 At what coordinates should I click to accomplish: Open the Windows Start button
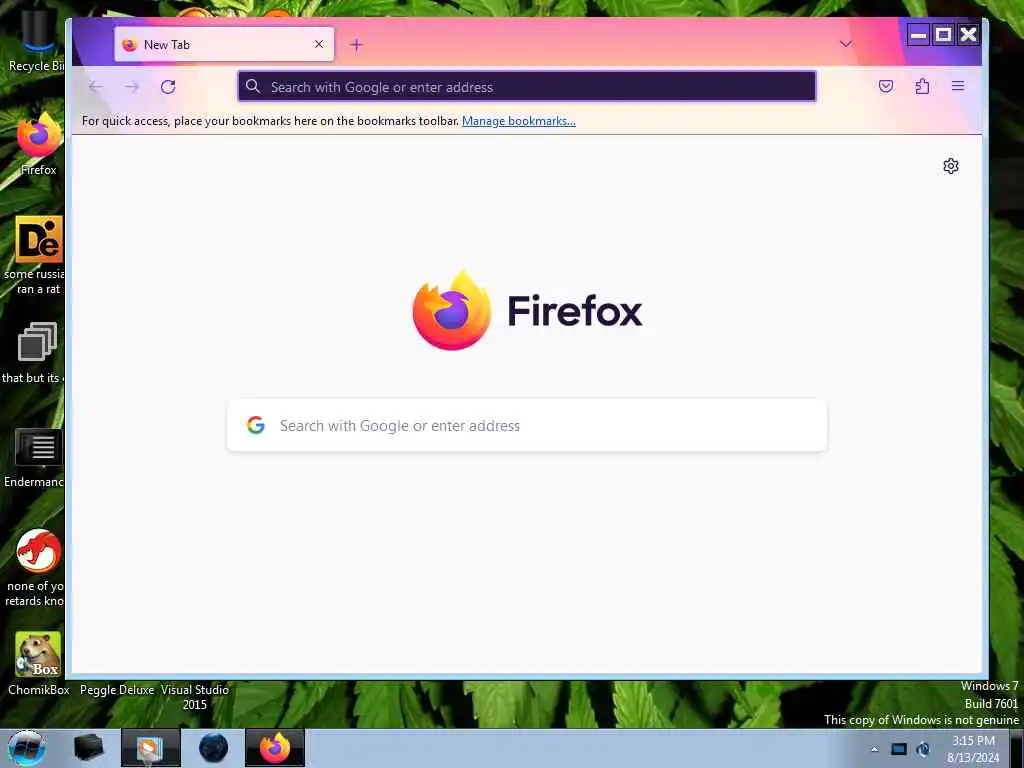27,748
